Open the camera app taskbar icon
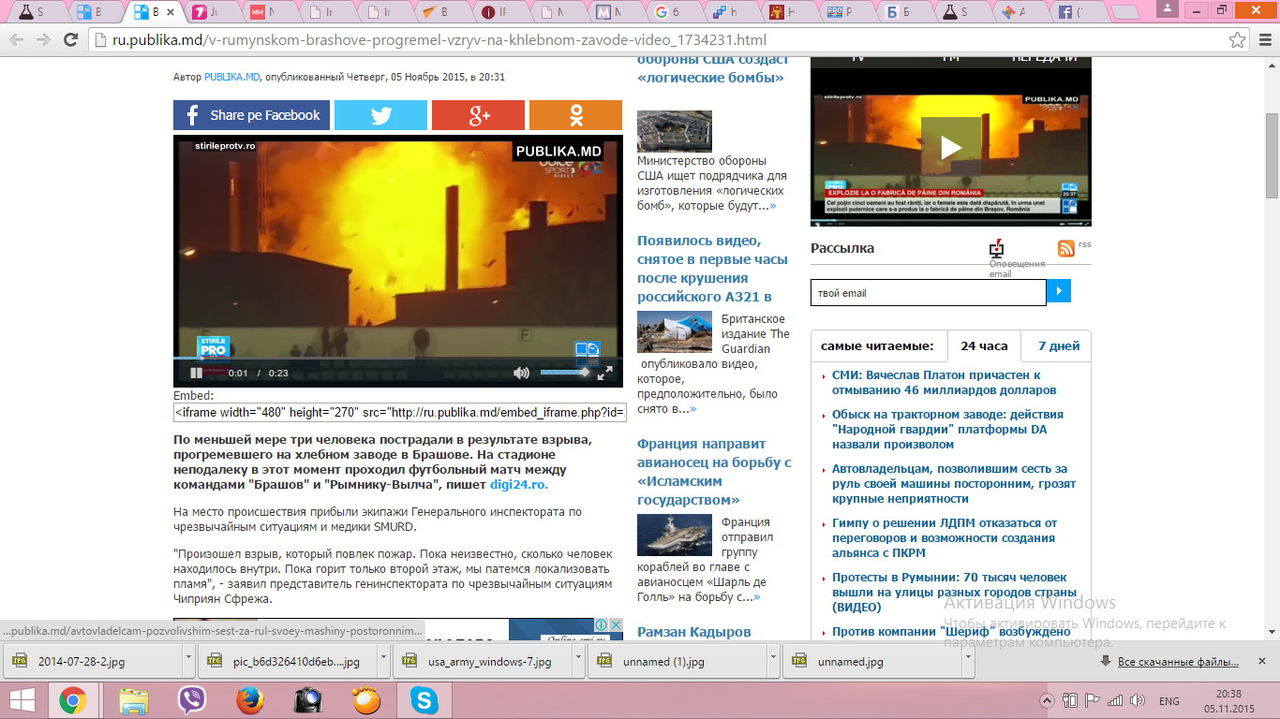This screenshot has width=1280, height=719. coord(308,701)
